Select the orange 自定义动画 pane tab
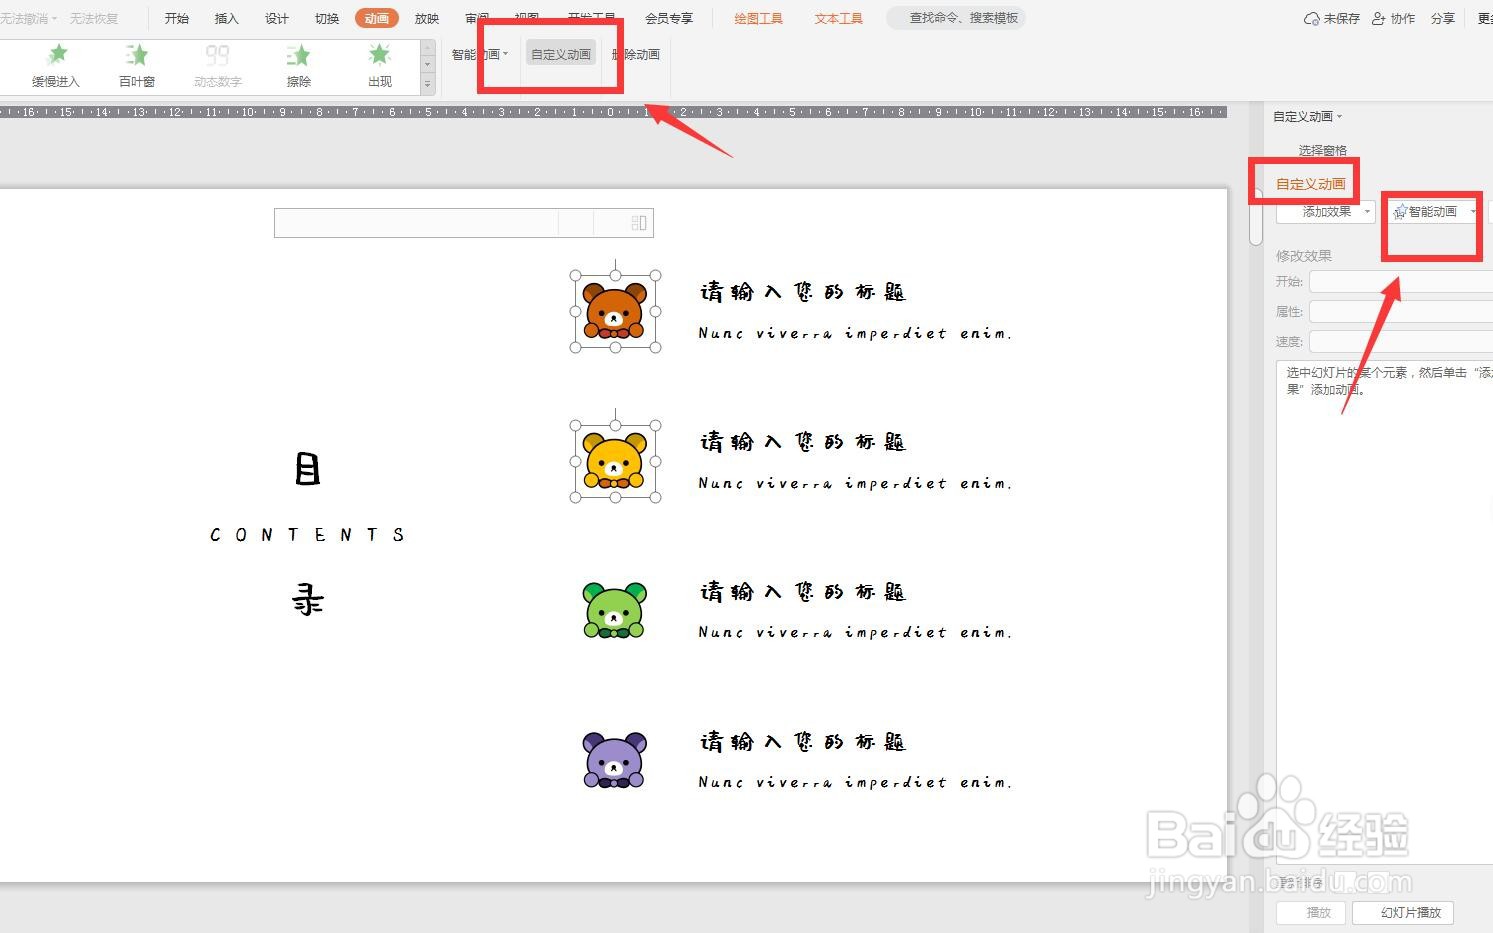Viewport: 1493px width, 933px height. (1311, 184)
